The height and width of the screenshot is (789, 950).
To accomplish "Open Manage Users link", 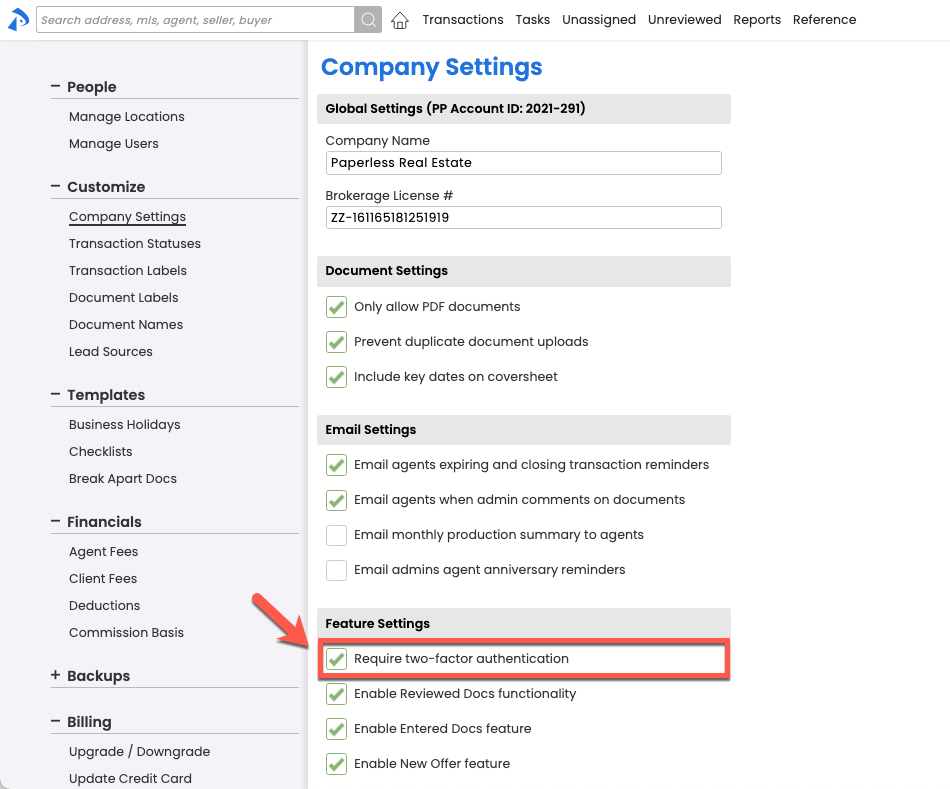I will [114, 144].
